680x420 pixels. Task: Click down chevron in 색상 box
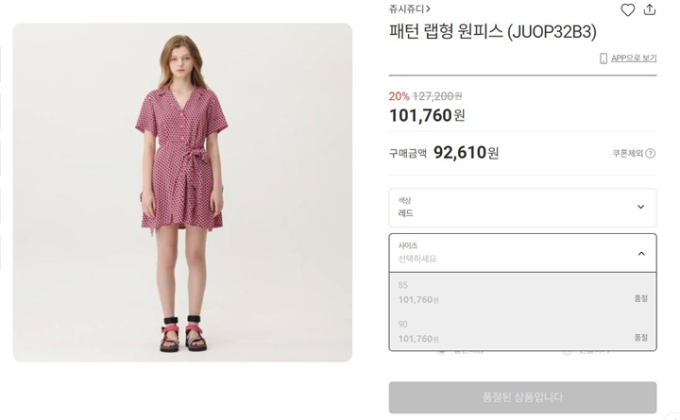[x=641, y=207]
